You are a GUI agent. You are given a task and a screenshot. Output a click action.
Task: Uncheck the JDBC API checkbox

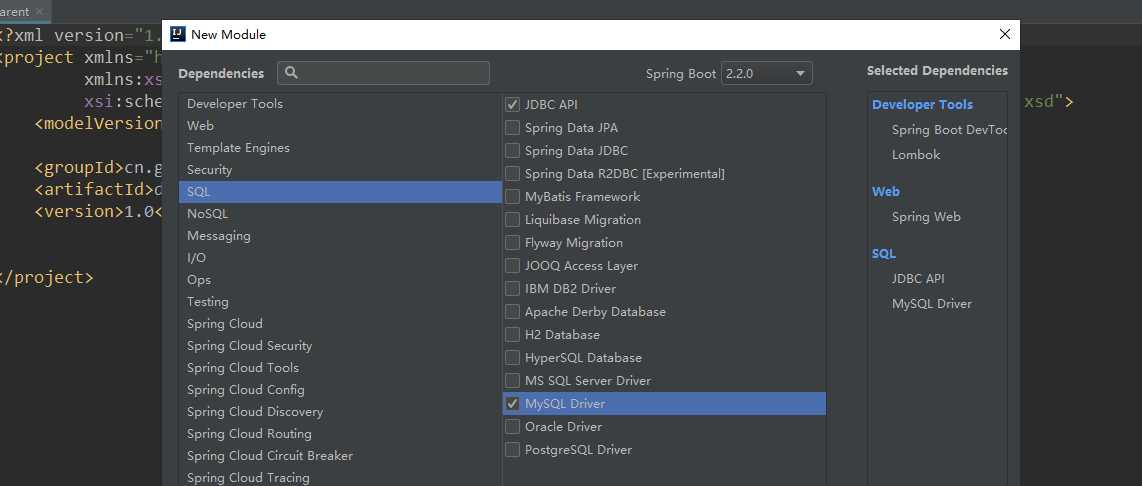[x=513, y=105]
